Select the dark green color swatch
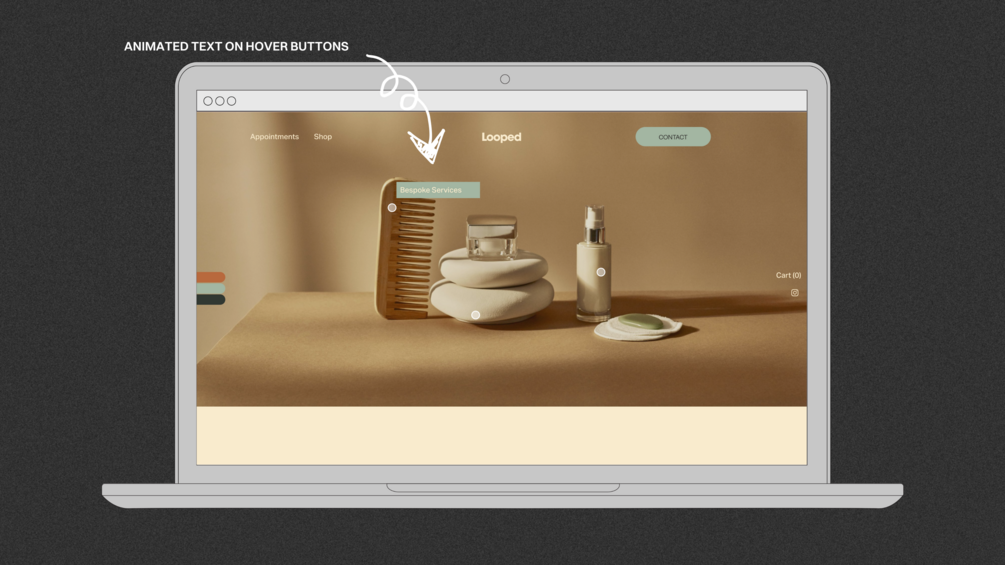1005x565 pixels. pos(211,299)
